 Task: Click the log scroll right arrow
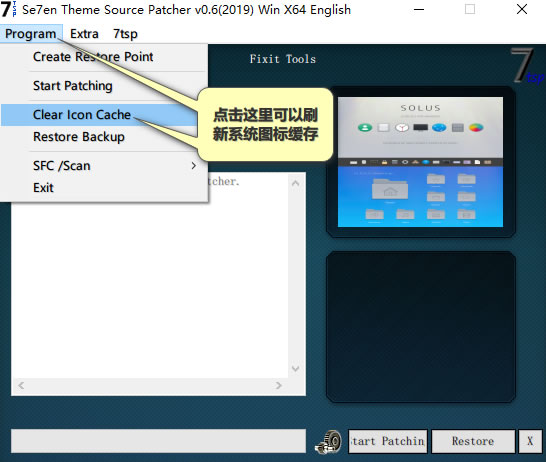pyautogui.click(x=278, y=385)
